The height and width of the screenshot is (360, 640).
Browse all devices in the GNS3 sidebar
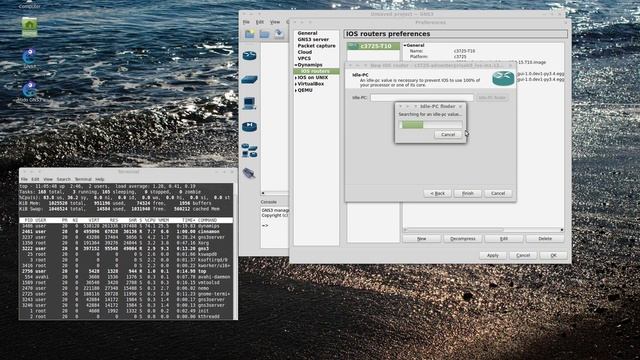click(249, 150)
